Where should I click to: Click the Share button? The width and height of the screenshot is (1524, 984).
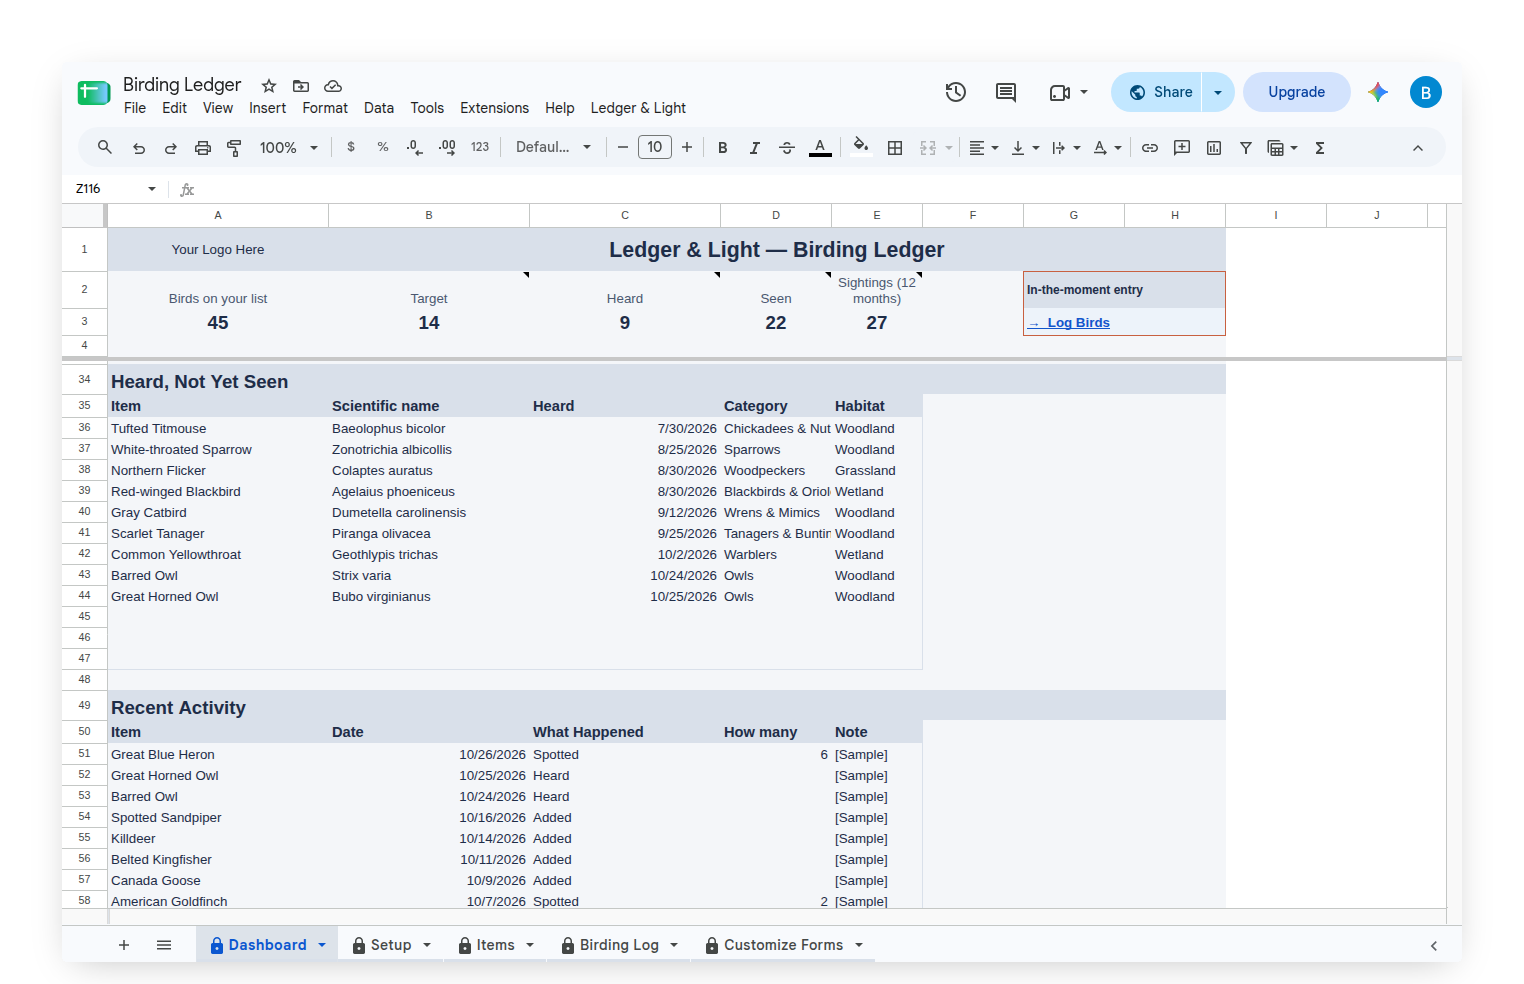tap(1159, 92)
